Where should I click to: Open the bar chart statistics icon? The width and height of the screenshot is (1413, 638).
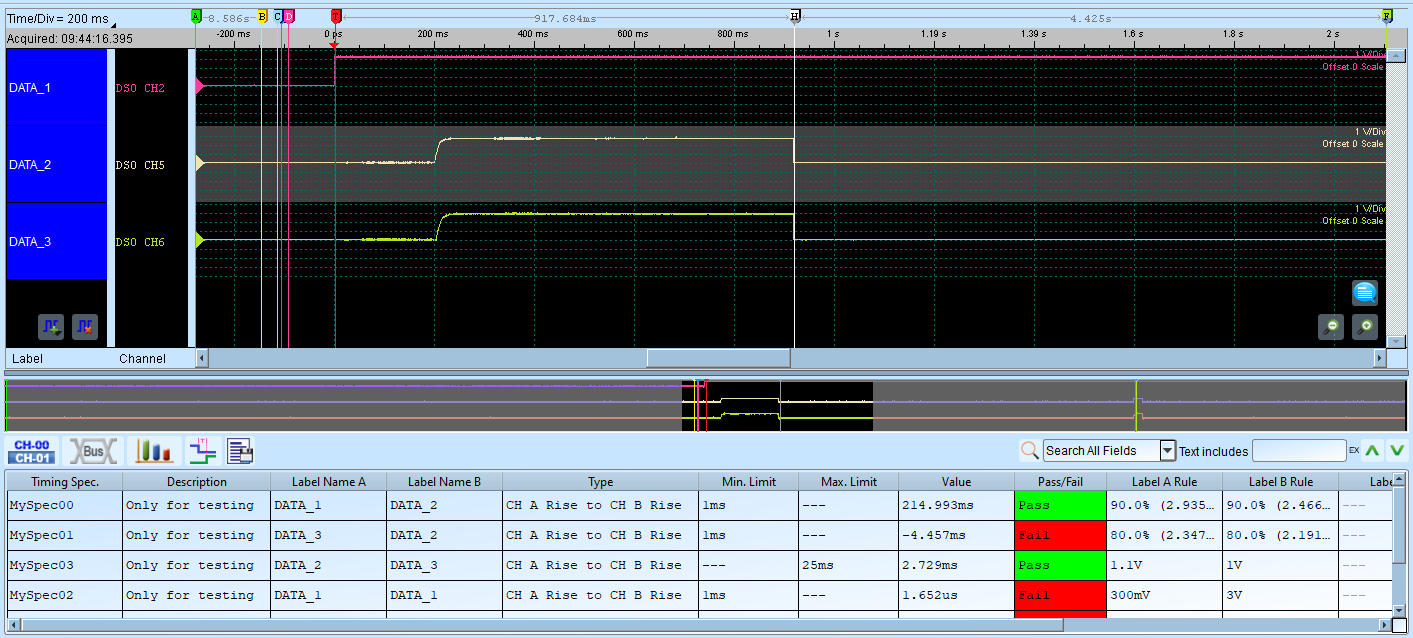click(154, 451)
